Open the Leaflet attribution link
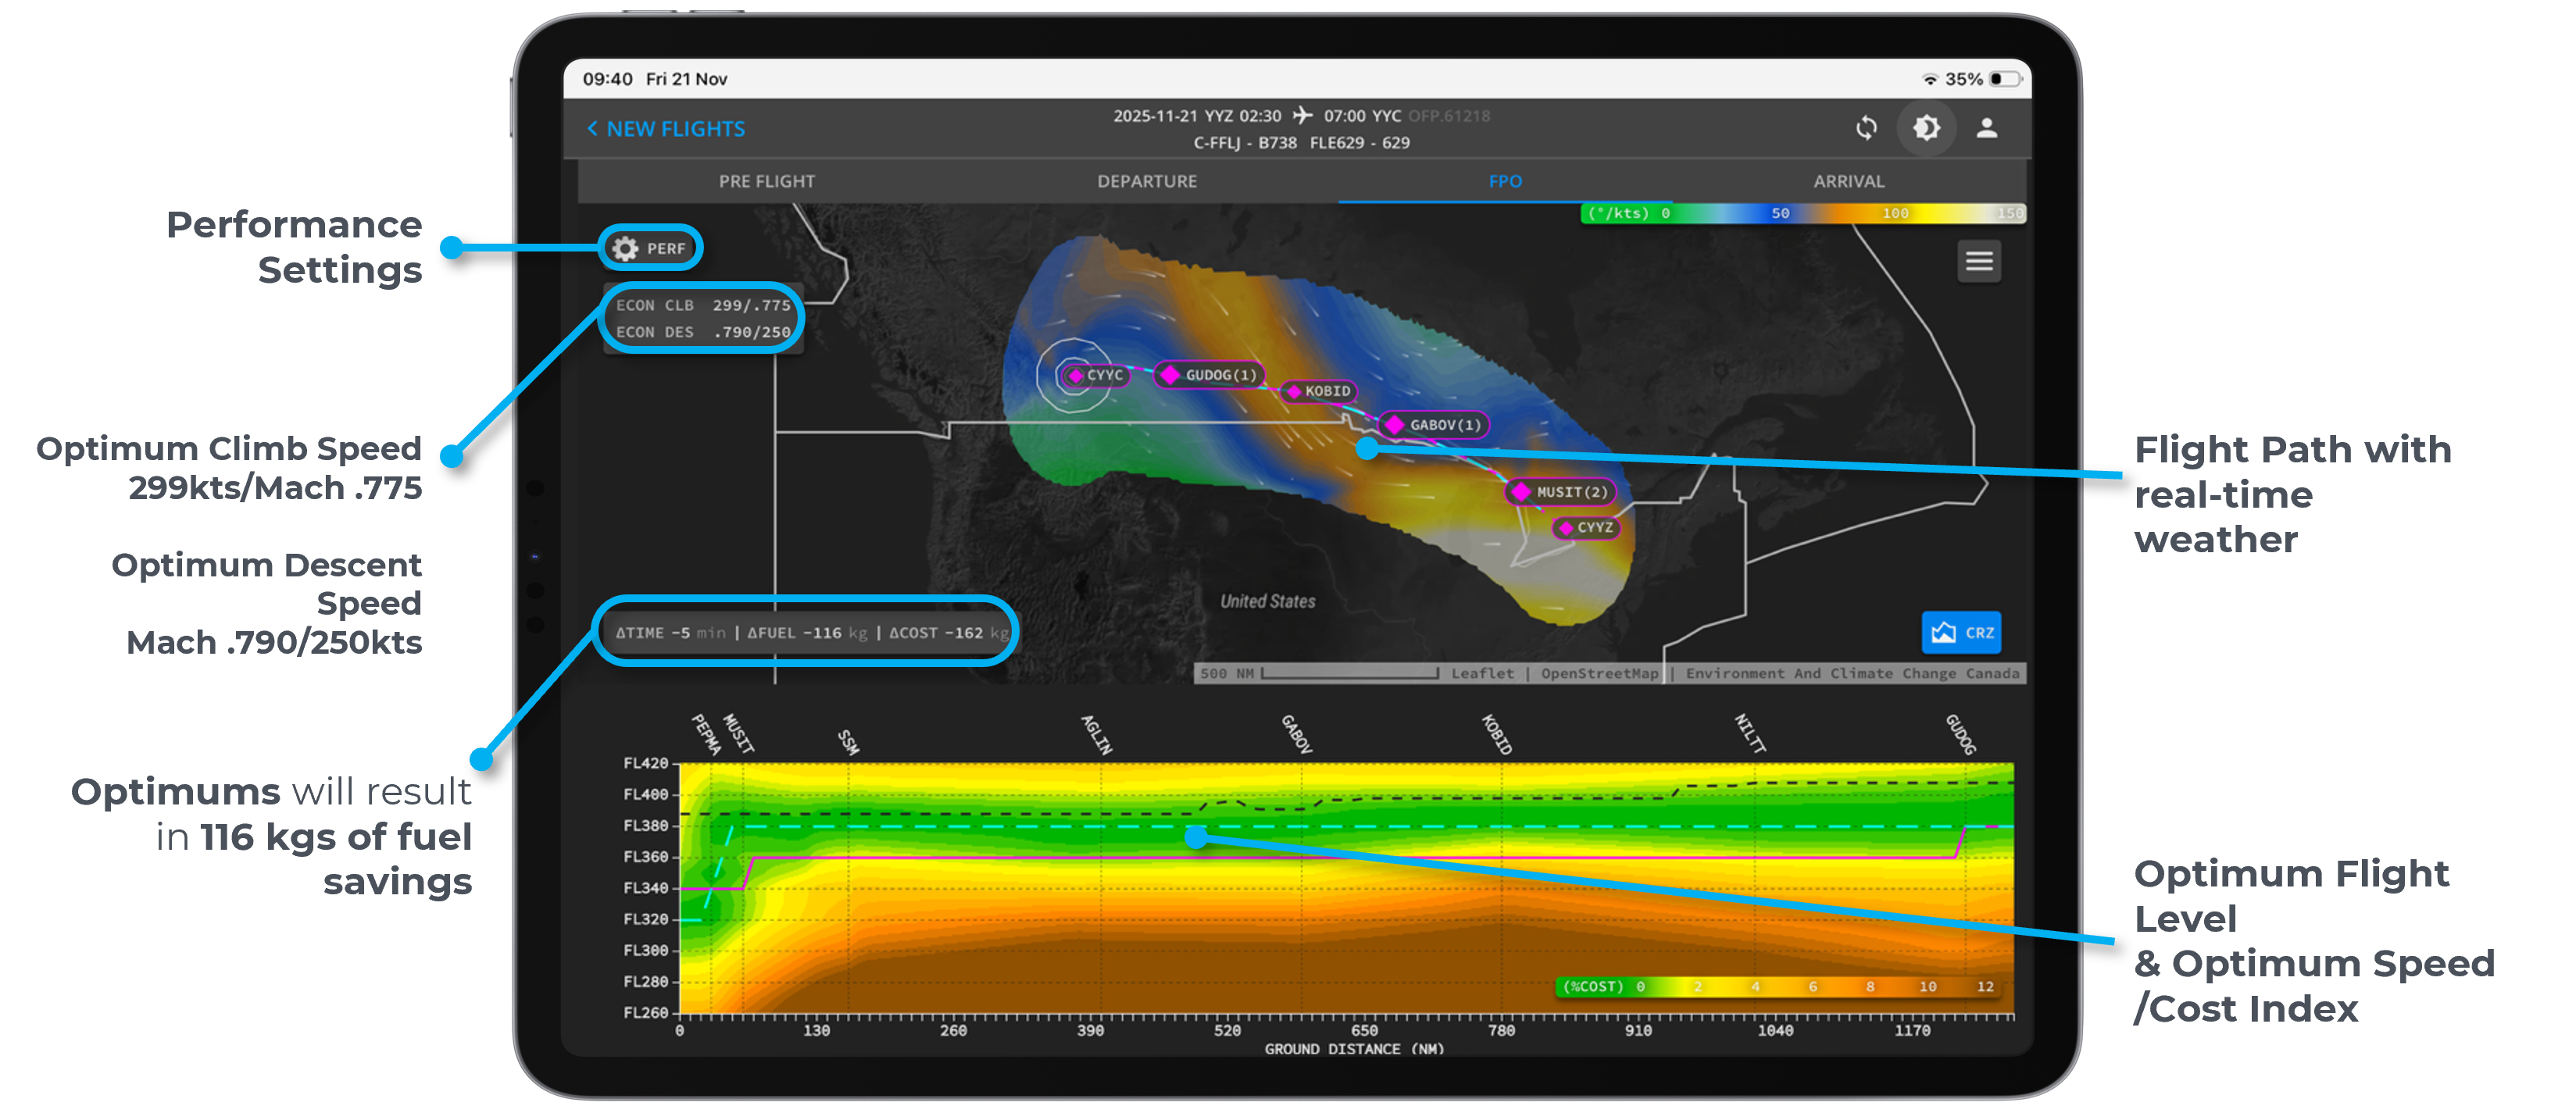Screen dimensions: 2576x1113 click(x=1482, y=674)
